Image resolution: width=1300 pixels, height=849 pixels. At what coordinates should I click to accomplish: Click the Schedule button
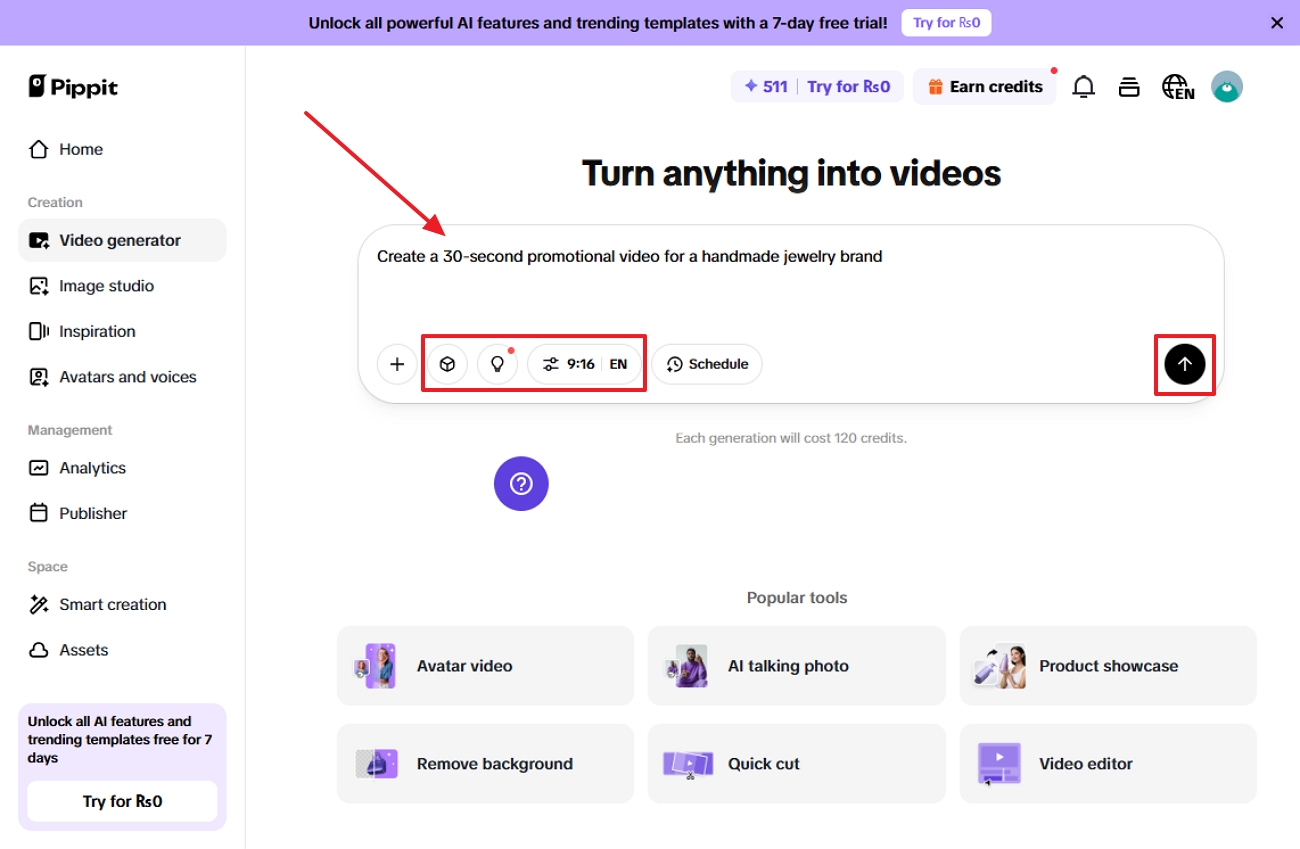[707, 364]
